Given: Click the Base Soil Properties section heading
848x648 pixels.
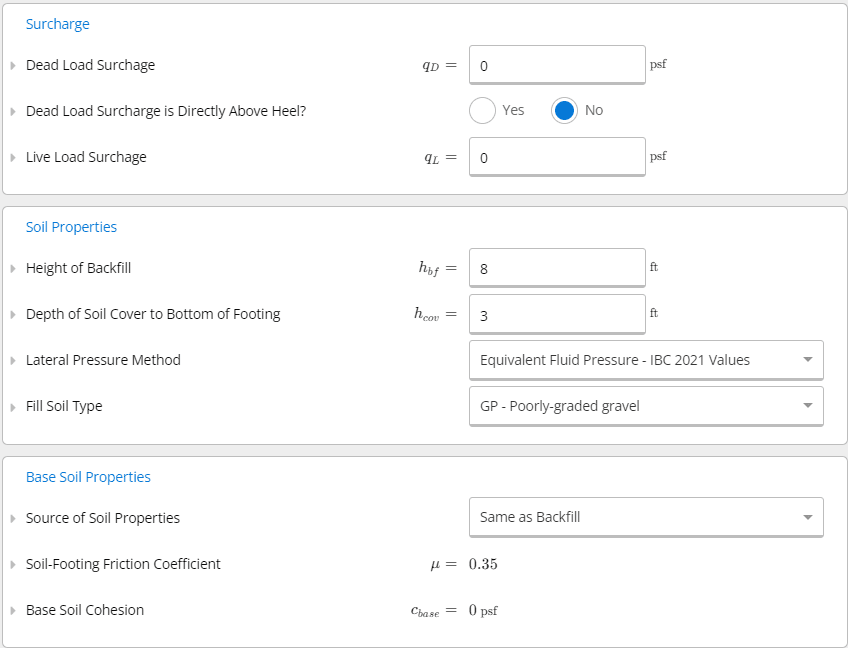Looking at the screenshot, I should click(88, 477).
